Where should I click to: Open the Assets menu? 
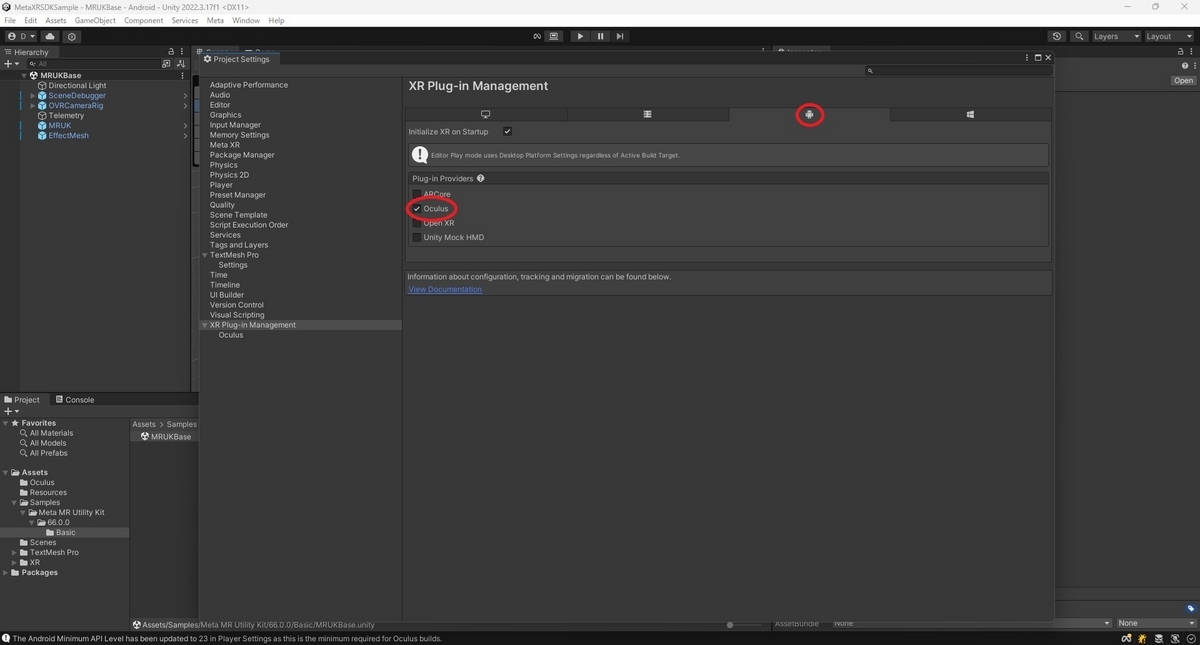pyautogui.click(x=56, y=20)
